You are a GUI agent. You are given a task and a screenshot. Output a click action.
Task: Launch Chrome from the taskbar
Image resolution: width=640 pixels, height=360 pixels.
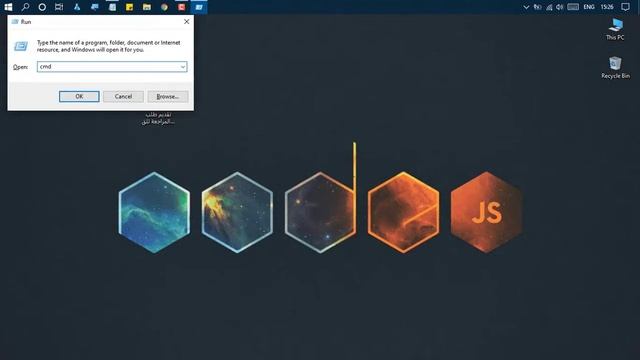click(x=164, y=7)
